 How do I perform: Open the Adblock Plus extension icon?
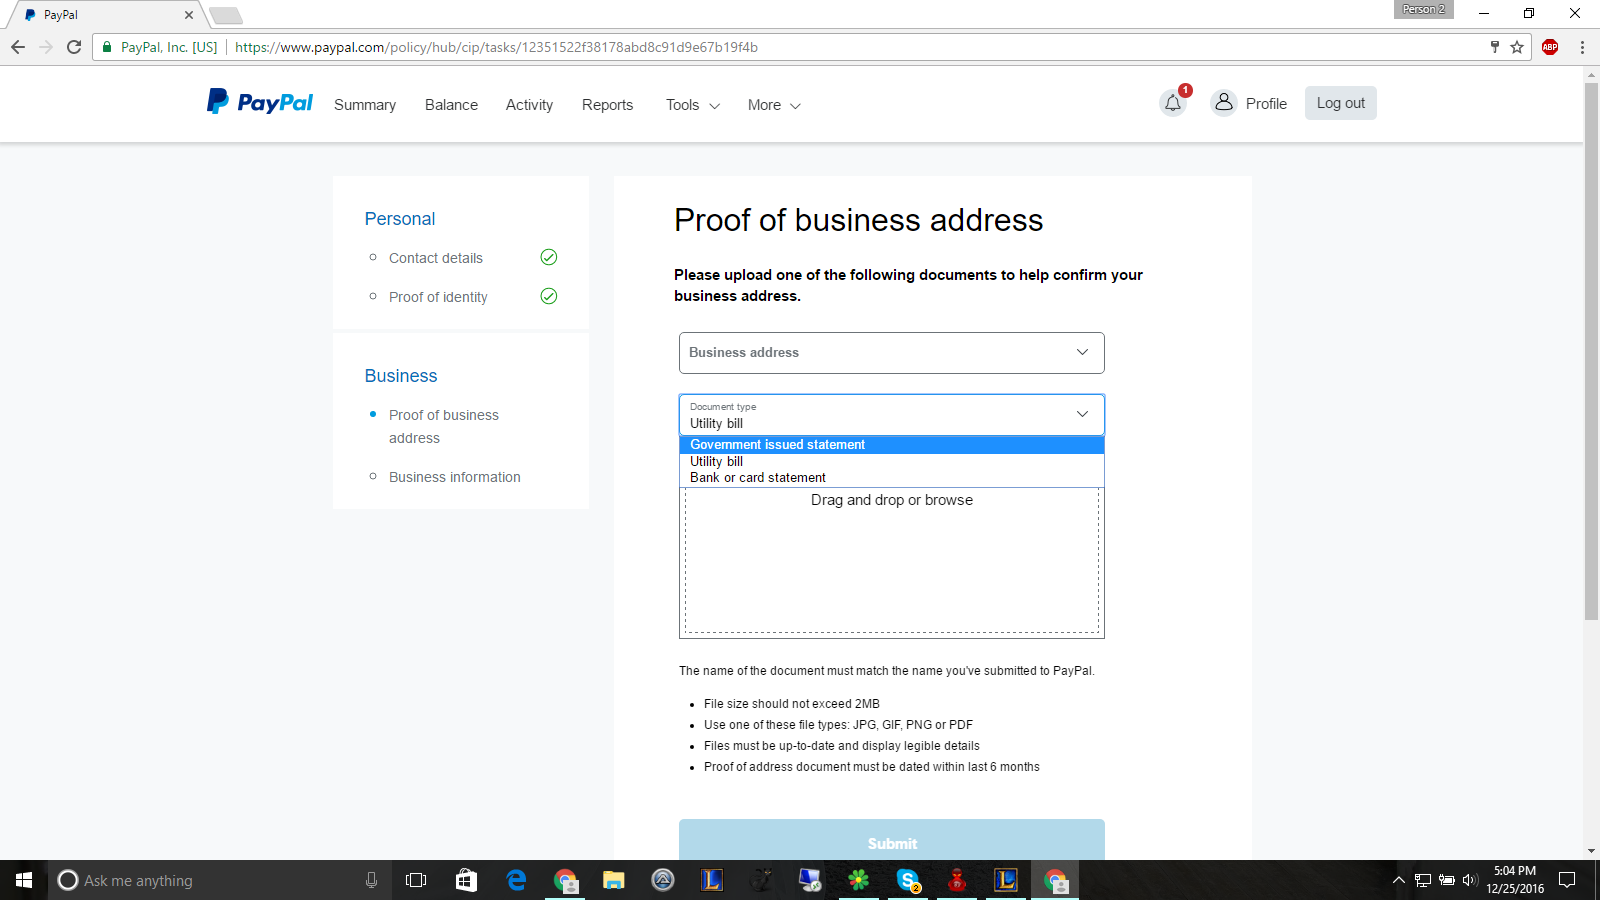point(1550,47)
